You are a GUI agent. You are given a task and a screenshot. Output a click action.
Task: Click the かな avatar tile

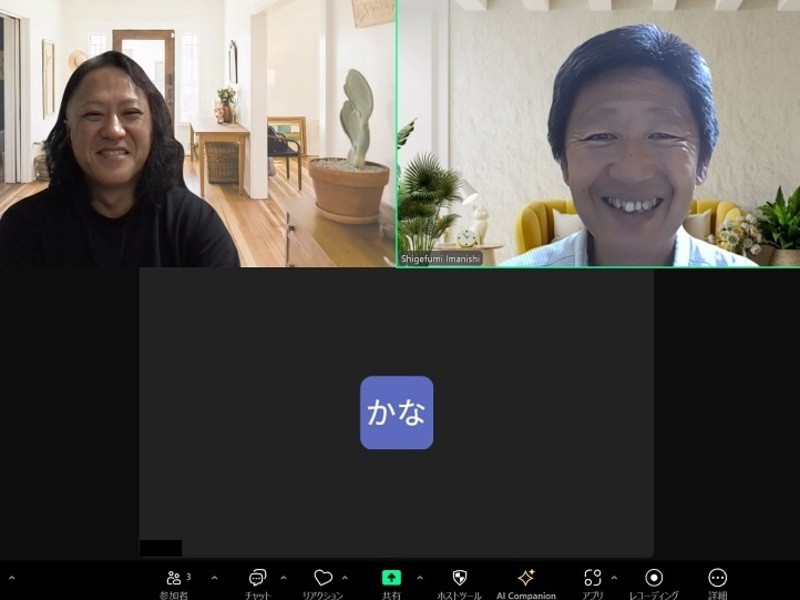tap(397, 412)
